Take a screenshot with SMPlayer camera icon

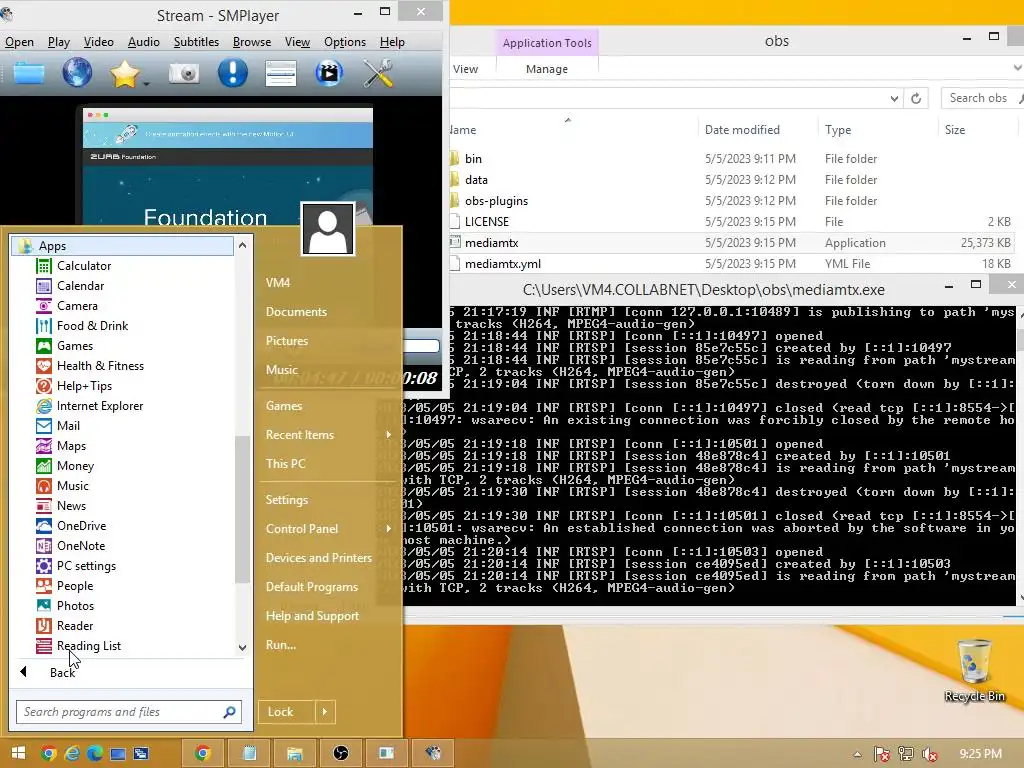184,73
